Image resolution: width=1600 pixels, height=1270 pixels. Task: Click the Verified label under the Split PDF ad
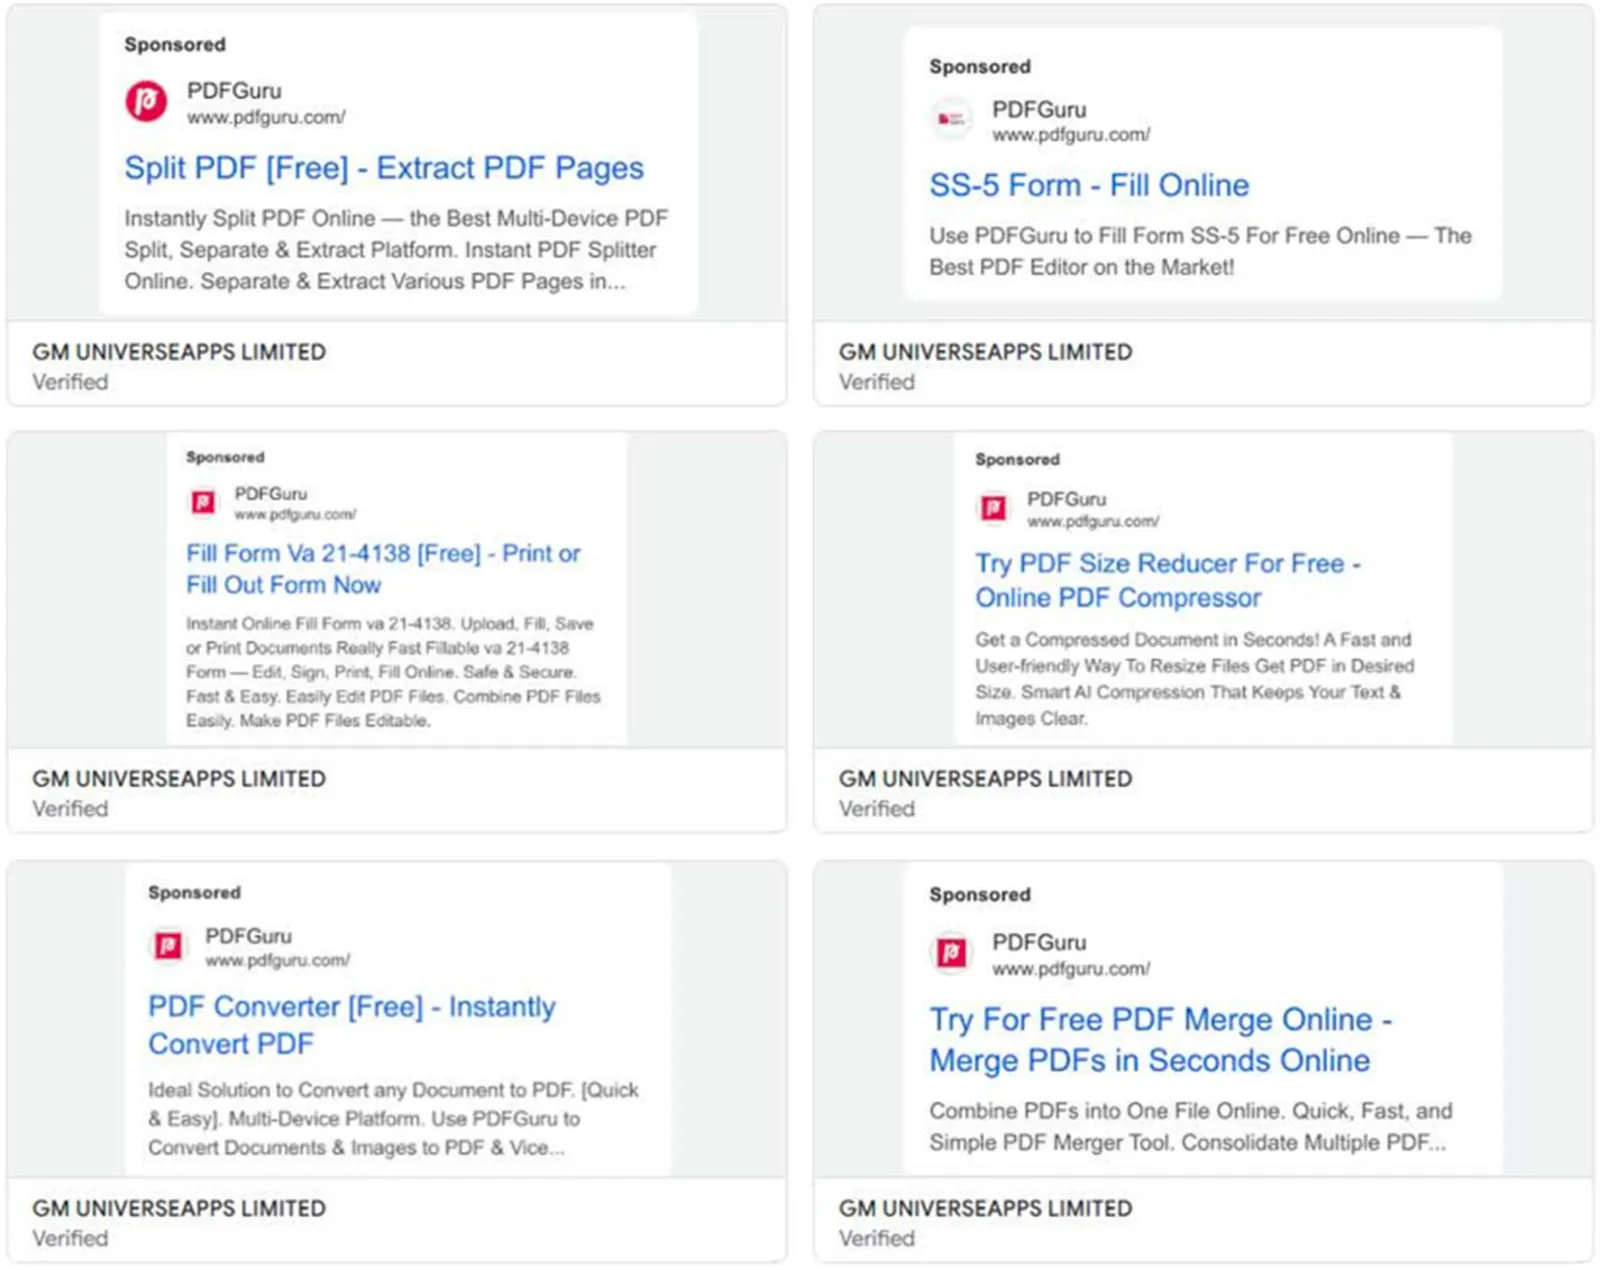click(70, 382)
